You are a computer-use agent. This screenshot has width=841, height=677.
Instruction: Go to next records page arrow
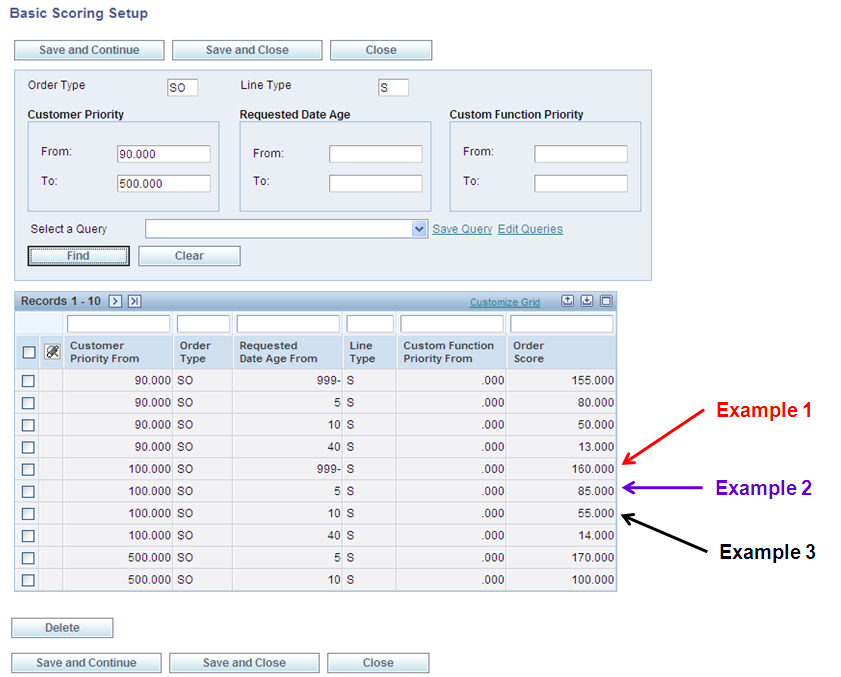115,301
